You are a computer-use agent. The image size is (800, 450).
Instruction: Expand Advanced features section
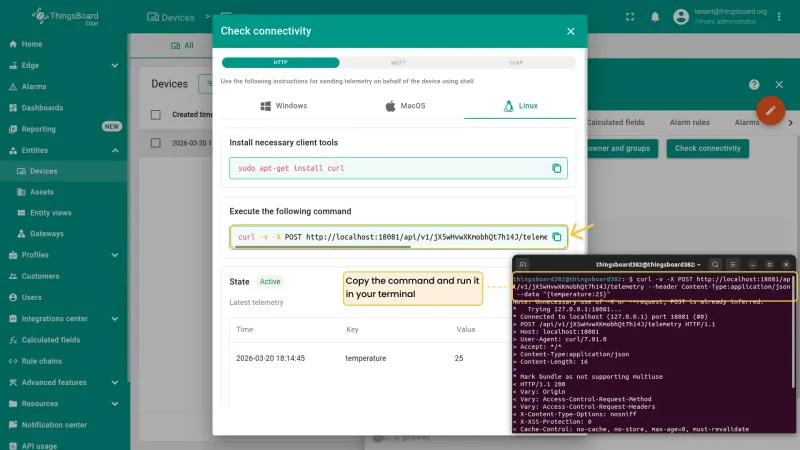click(x=115, y=383)
